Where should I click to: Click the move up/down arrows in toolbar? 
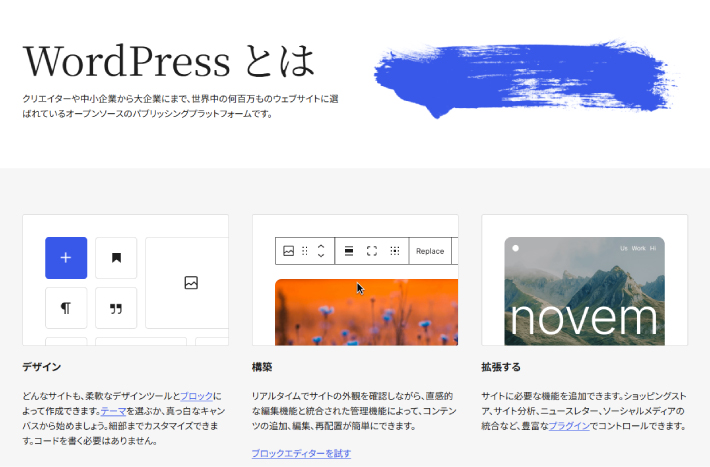click(321, 251)
